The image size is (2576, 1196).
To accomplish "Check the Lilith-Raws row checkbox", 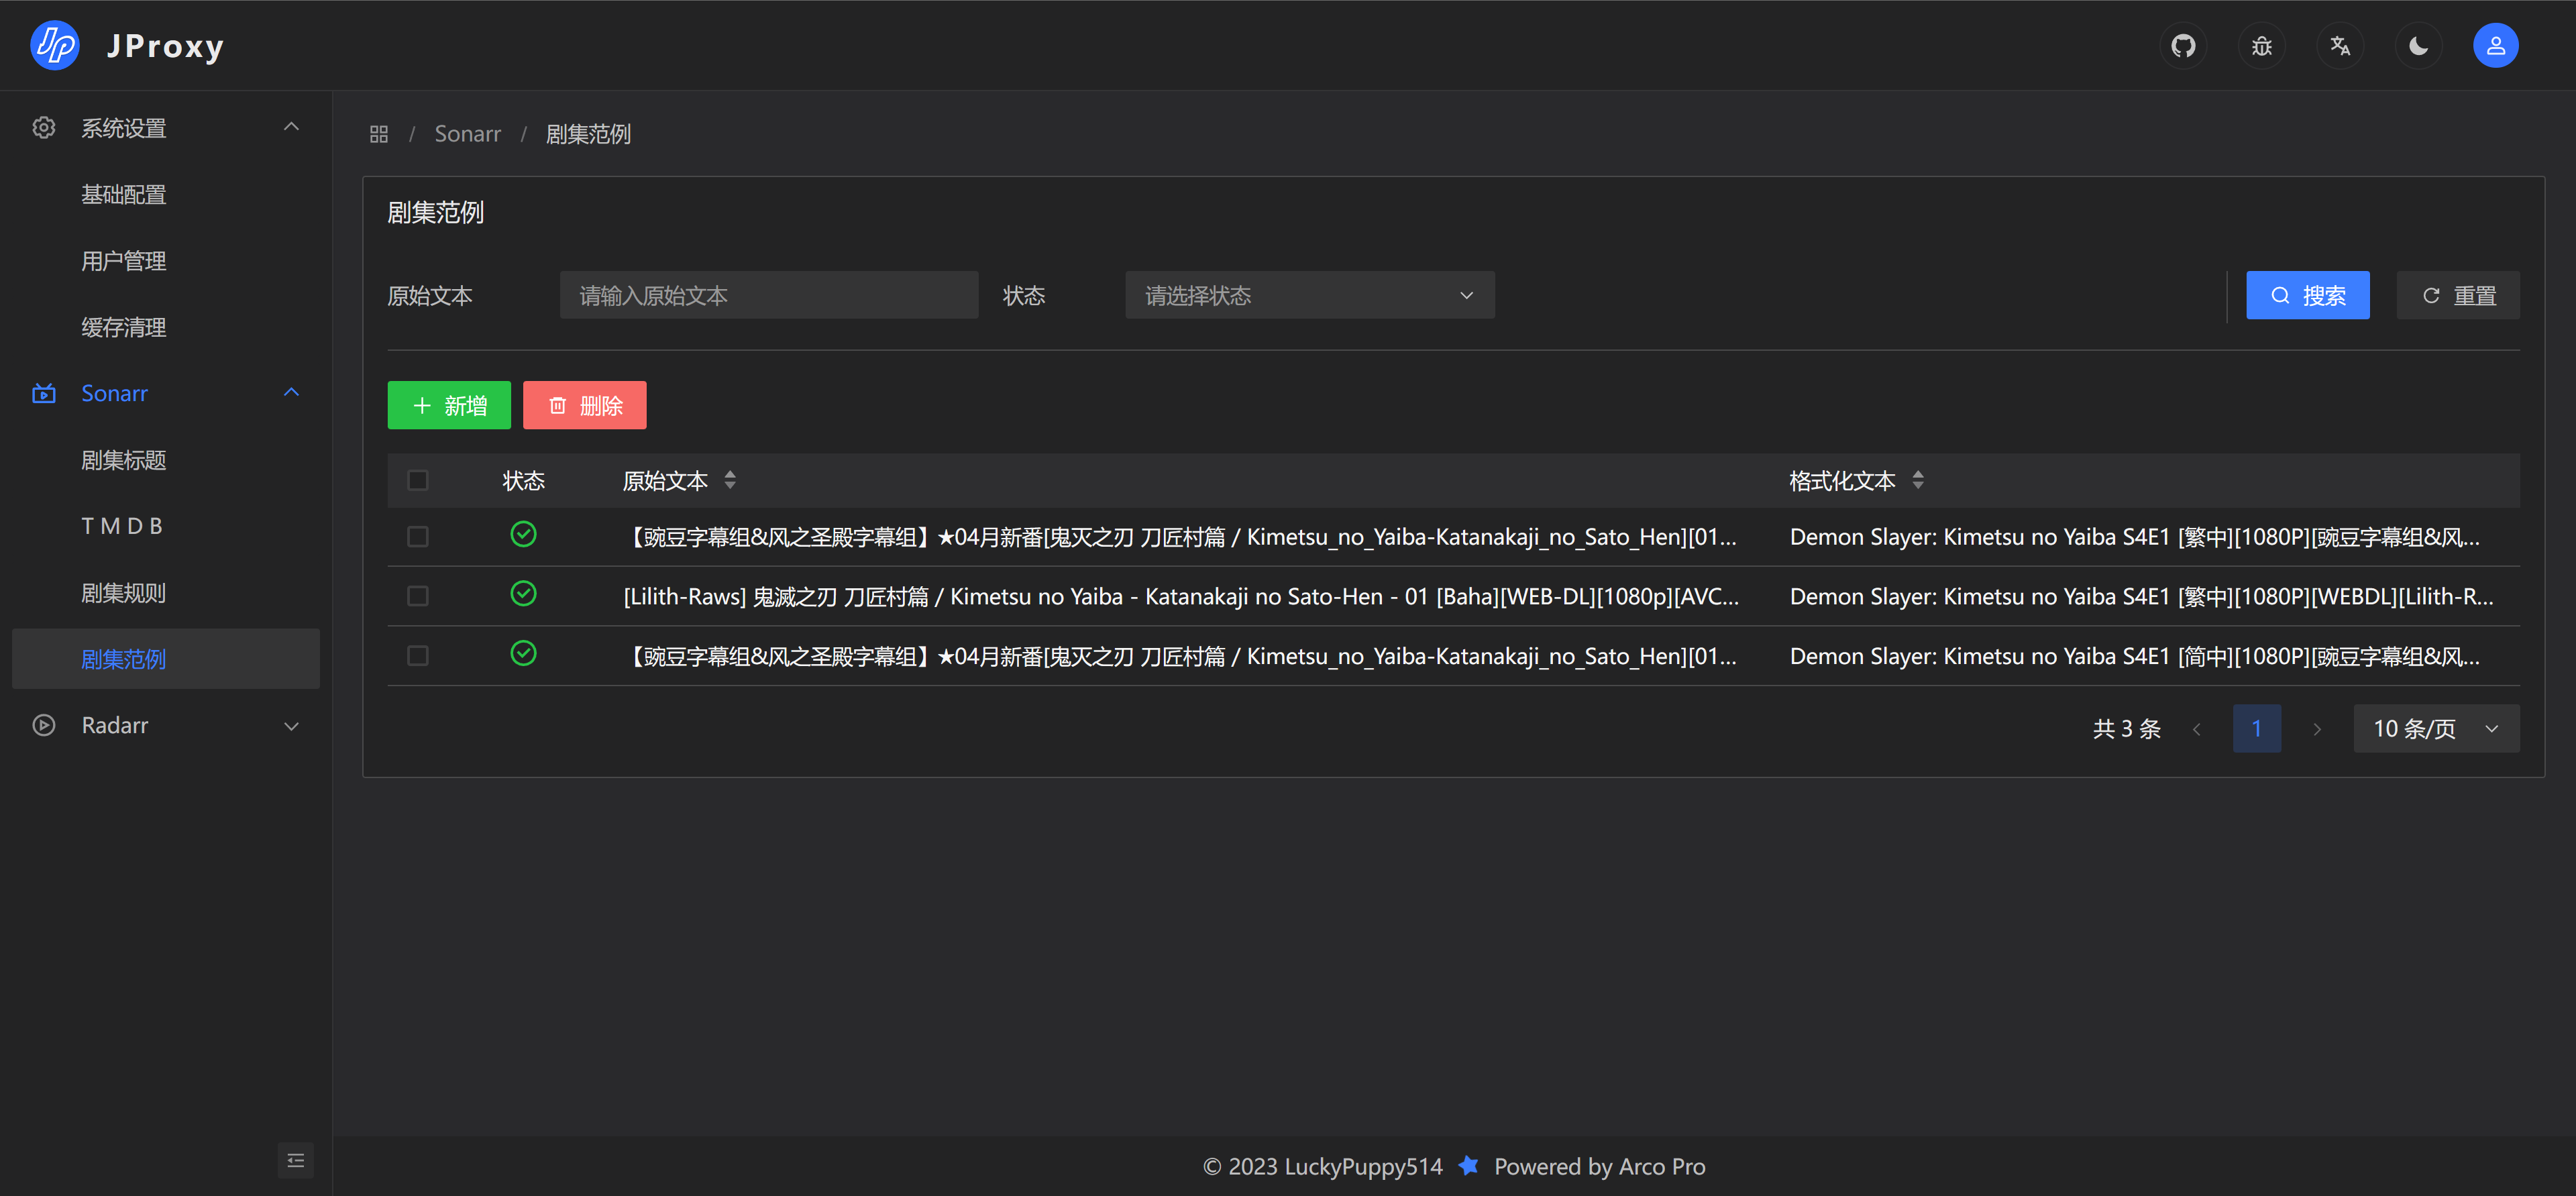I will coord(418,595).
